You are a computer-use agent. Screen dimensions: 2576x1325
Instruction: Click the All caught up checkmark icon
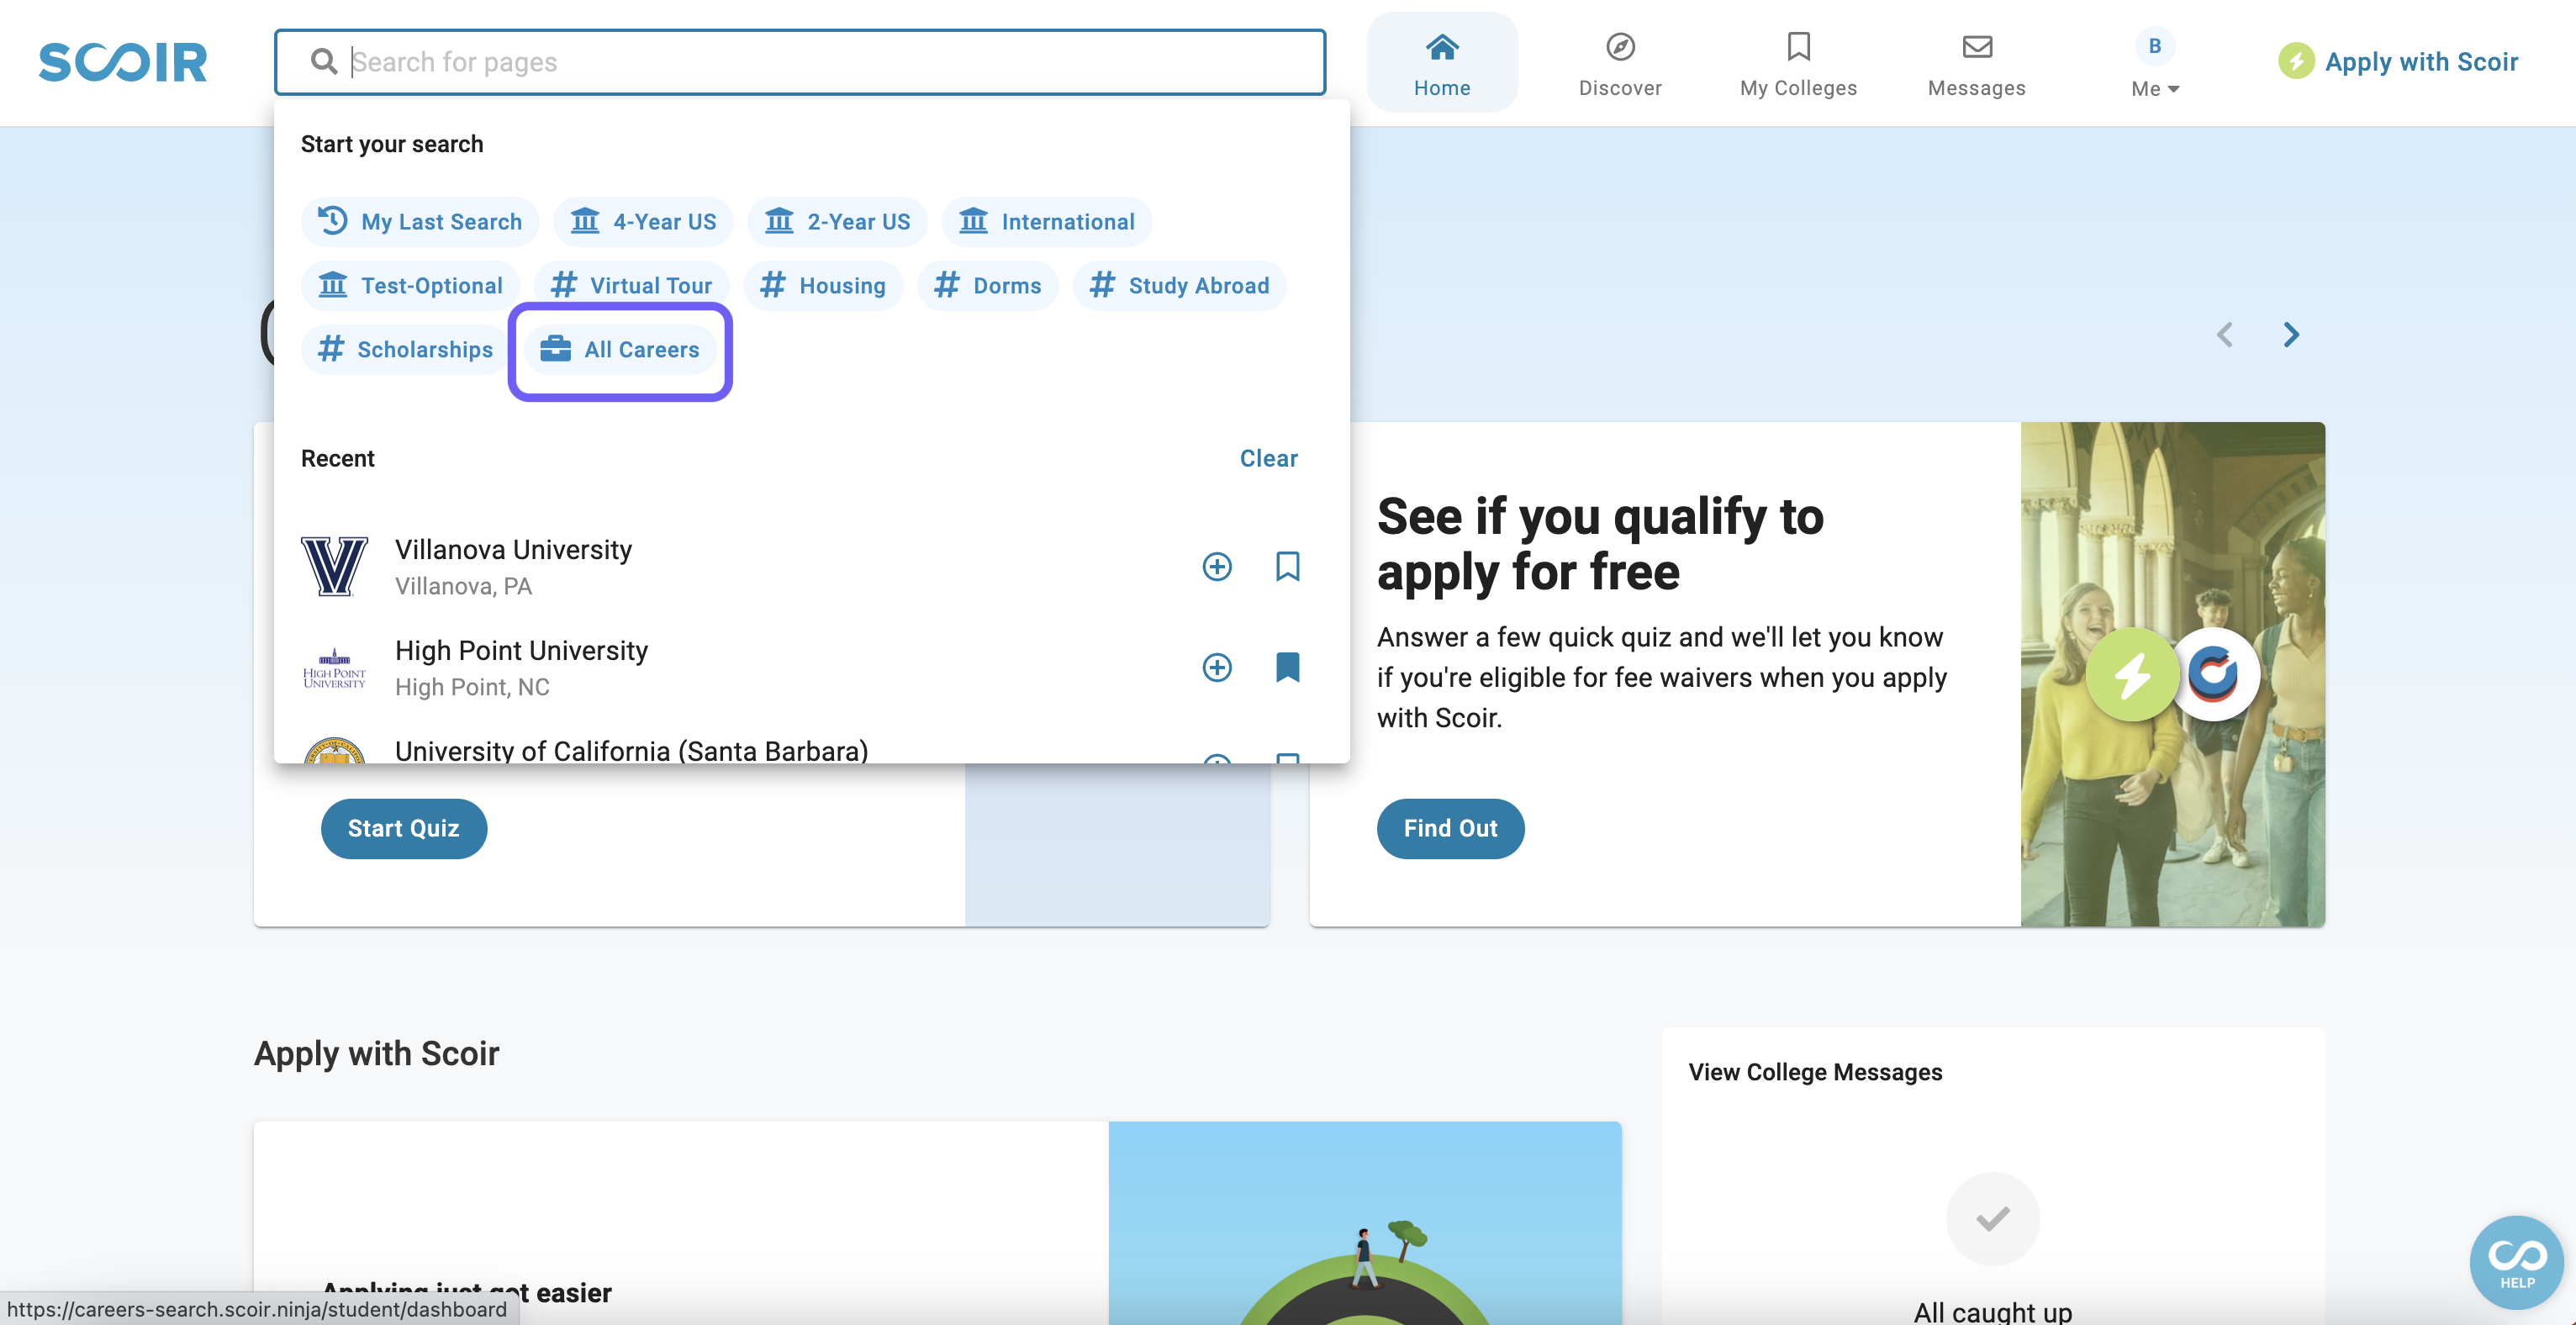pos(1992,1218)
